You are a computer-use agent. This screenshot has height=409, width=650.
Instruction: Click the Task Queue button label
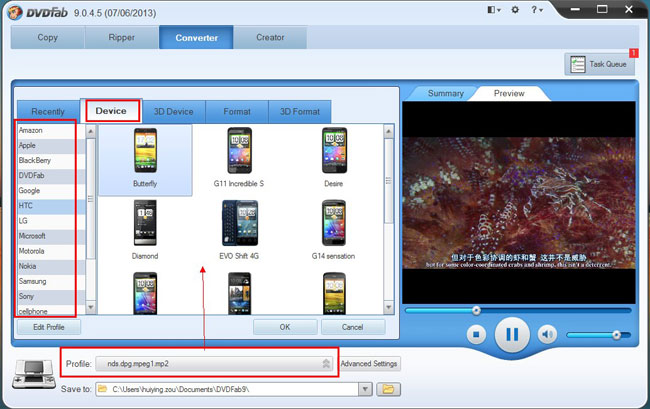pyautogui.click(x=608, y=64)
